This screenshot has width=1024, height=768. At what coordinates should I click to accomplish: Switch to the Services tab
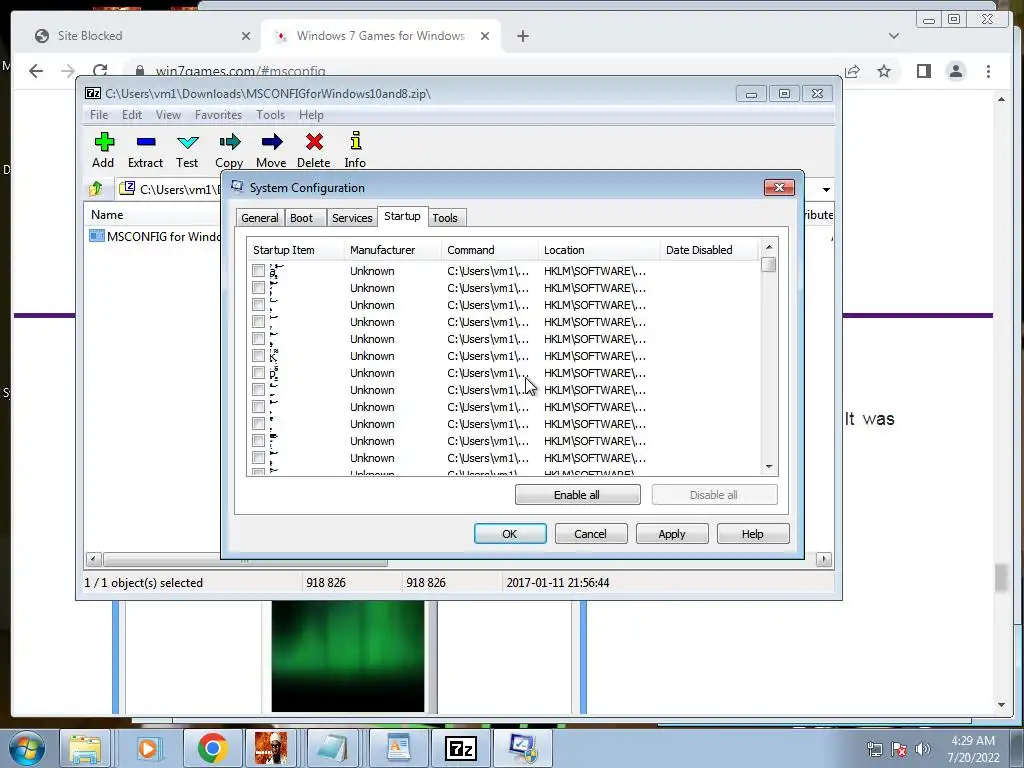click(352, 217)
